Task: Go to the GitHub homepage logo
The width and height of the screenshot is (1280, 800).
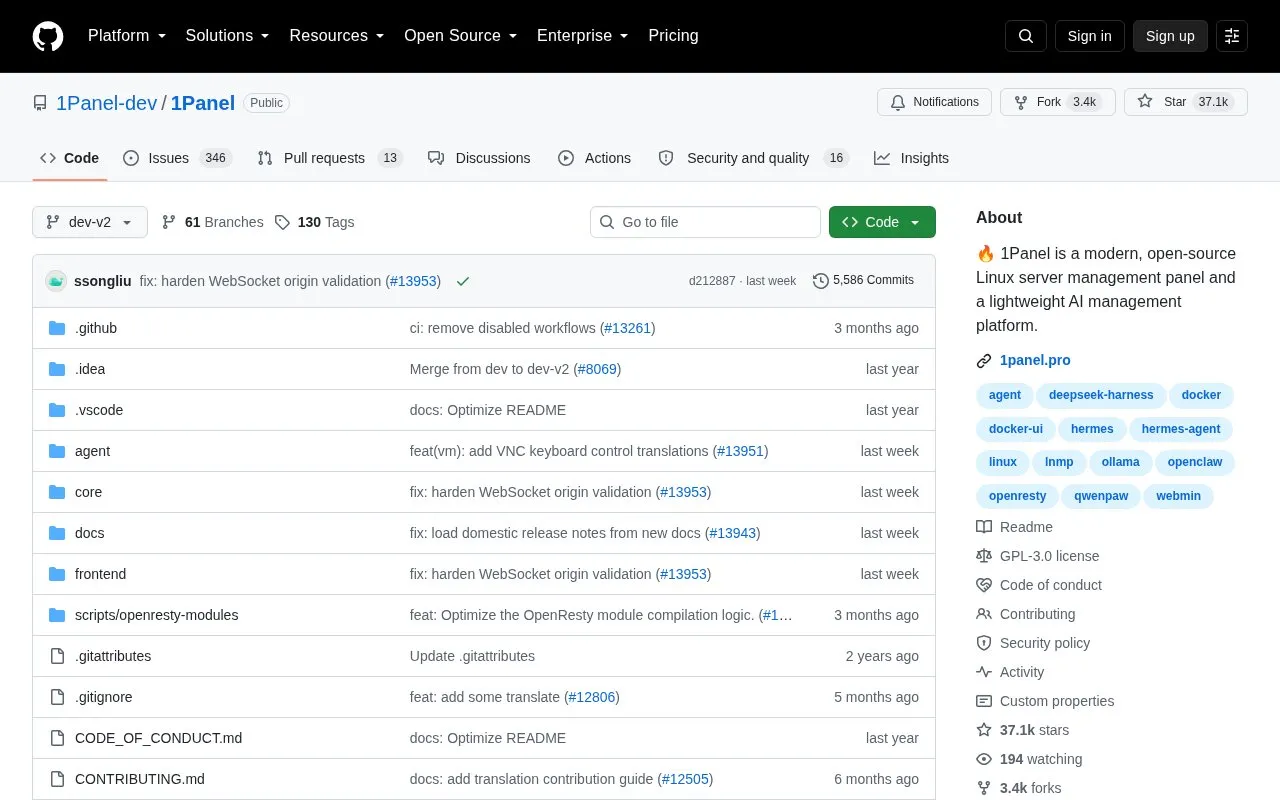Action: click(48, 36)
